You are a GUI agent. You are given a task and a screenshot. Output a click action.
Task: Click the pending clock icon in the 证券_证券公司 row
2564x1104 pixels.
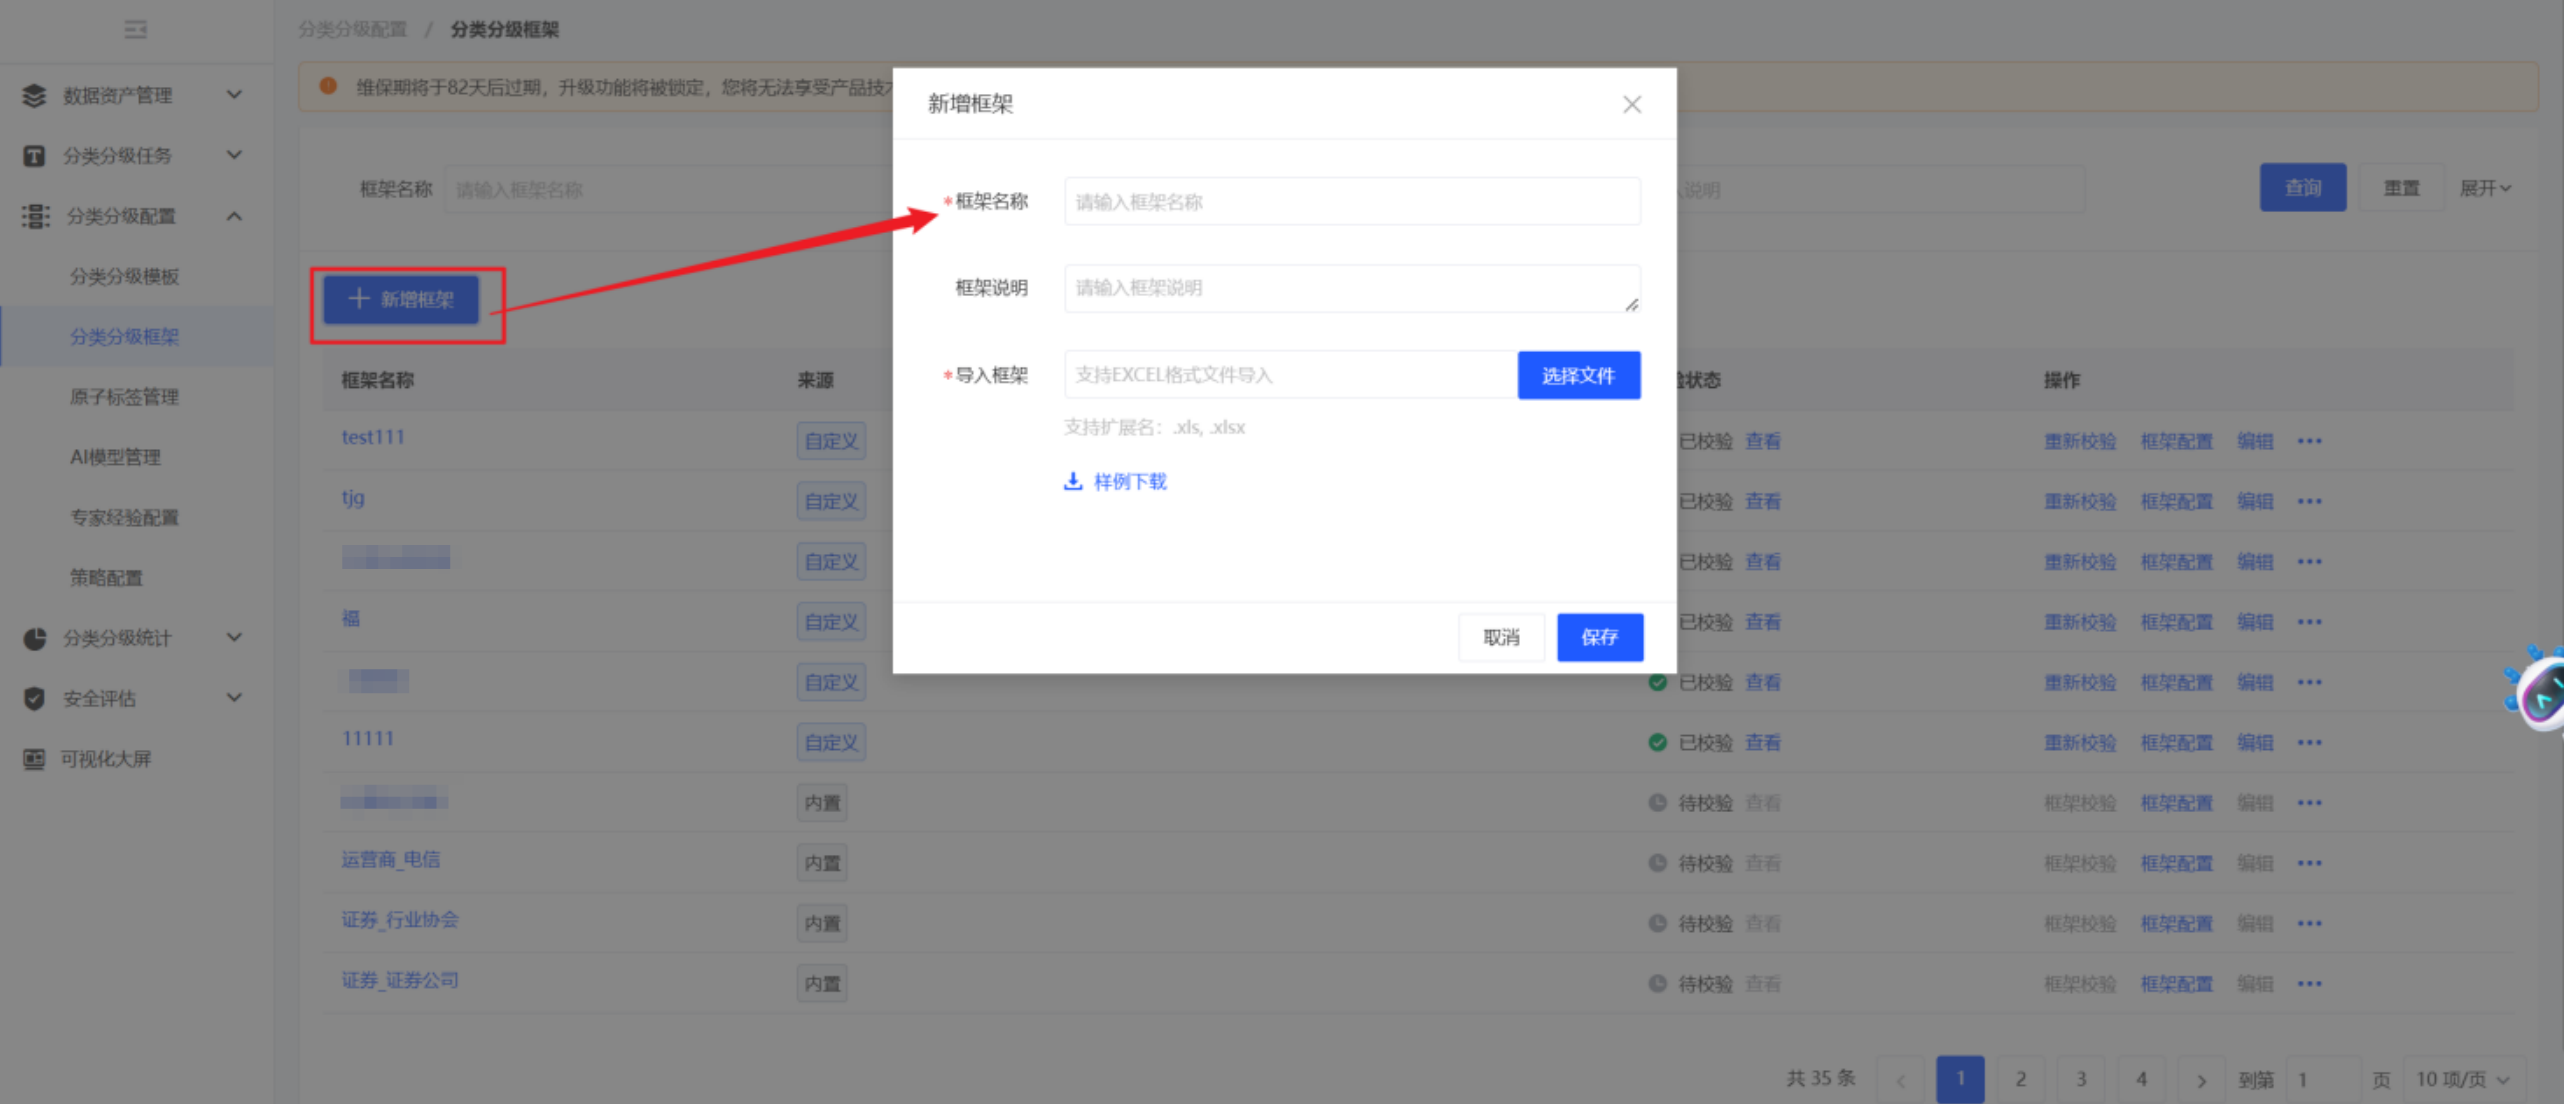pos(1657,984)
